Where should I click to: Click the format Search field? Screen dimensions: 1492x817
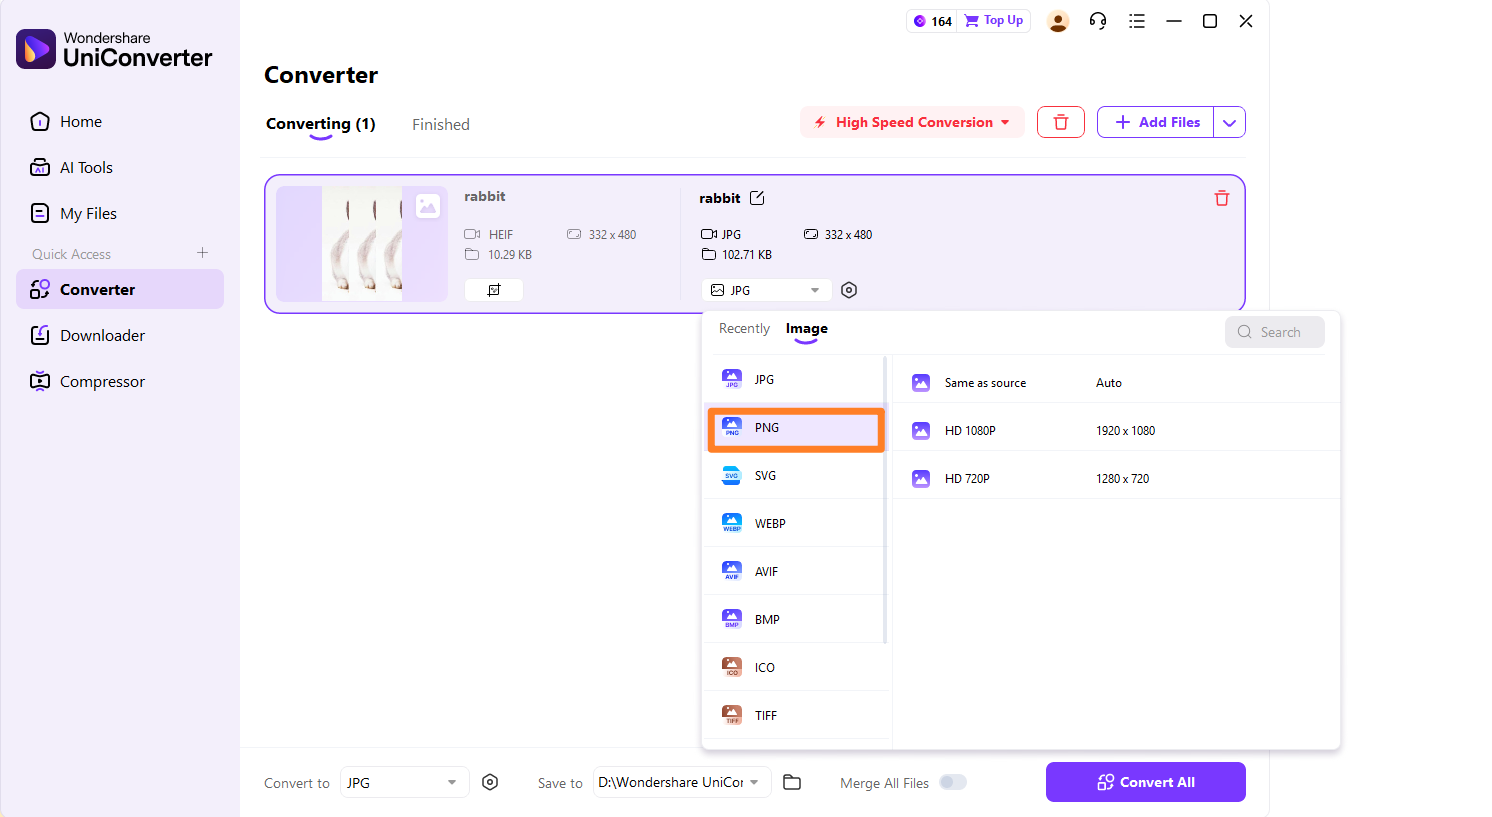point(1275,332)
